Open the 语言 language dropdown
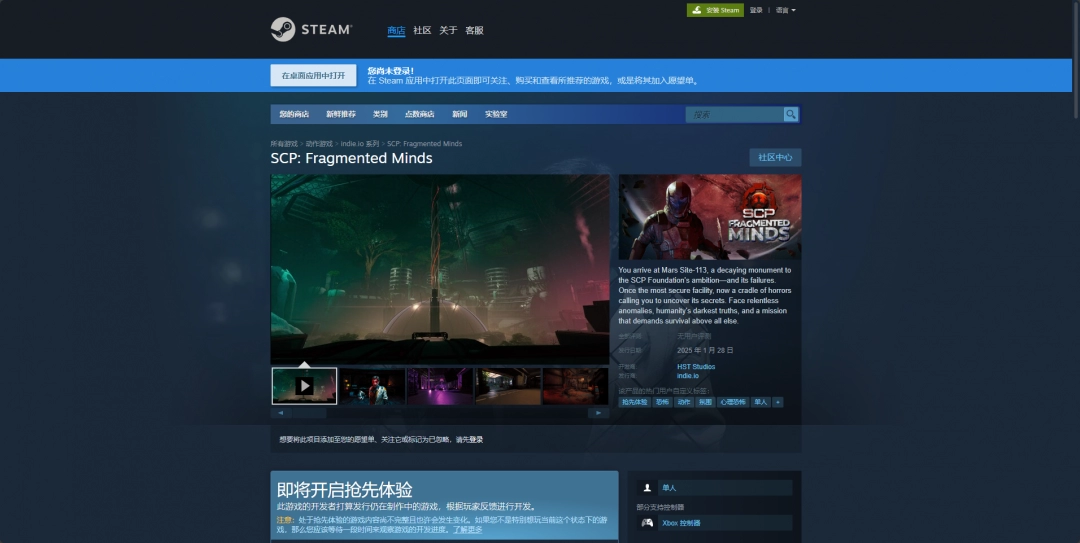 pyautogui.click(x=785, y=10)
